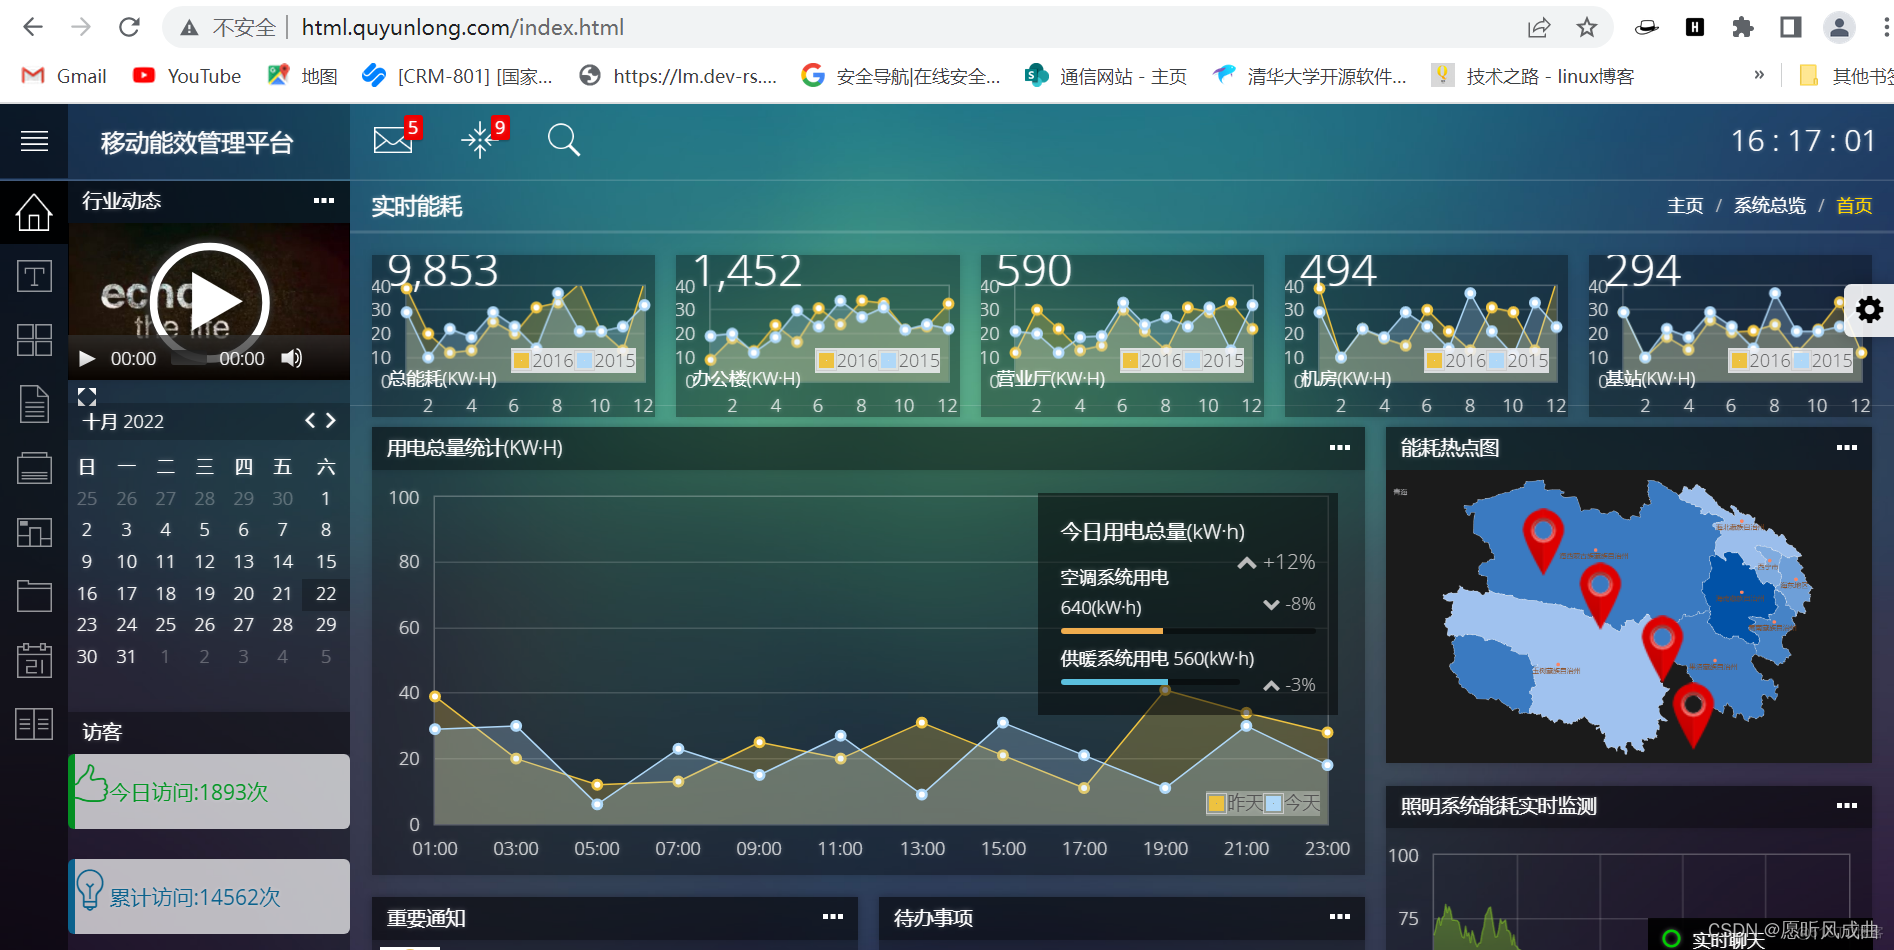The height and width of the screenshot is (950, 1894).
Task: Open the text 'T' icon in the sidebar
Action: [x=34, y=276]
